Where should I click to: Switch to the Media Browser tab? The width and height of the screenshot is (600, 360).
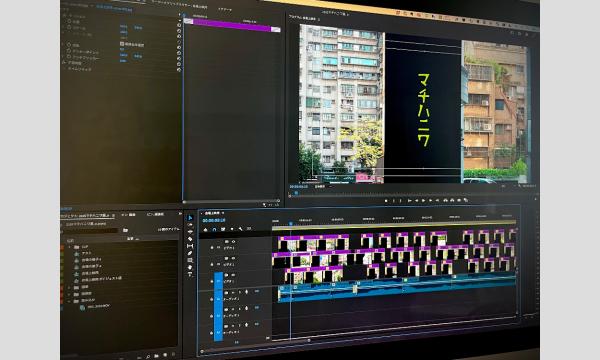129,215
